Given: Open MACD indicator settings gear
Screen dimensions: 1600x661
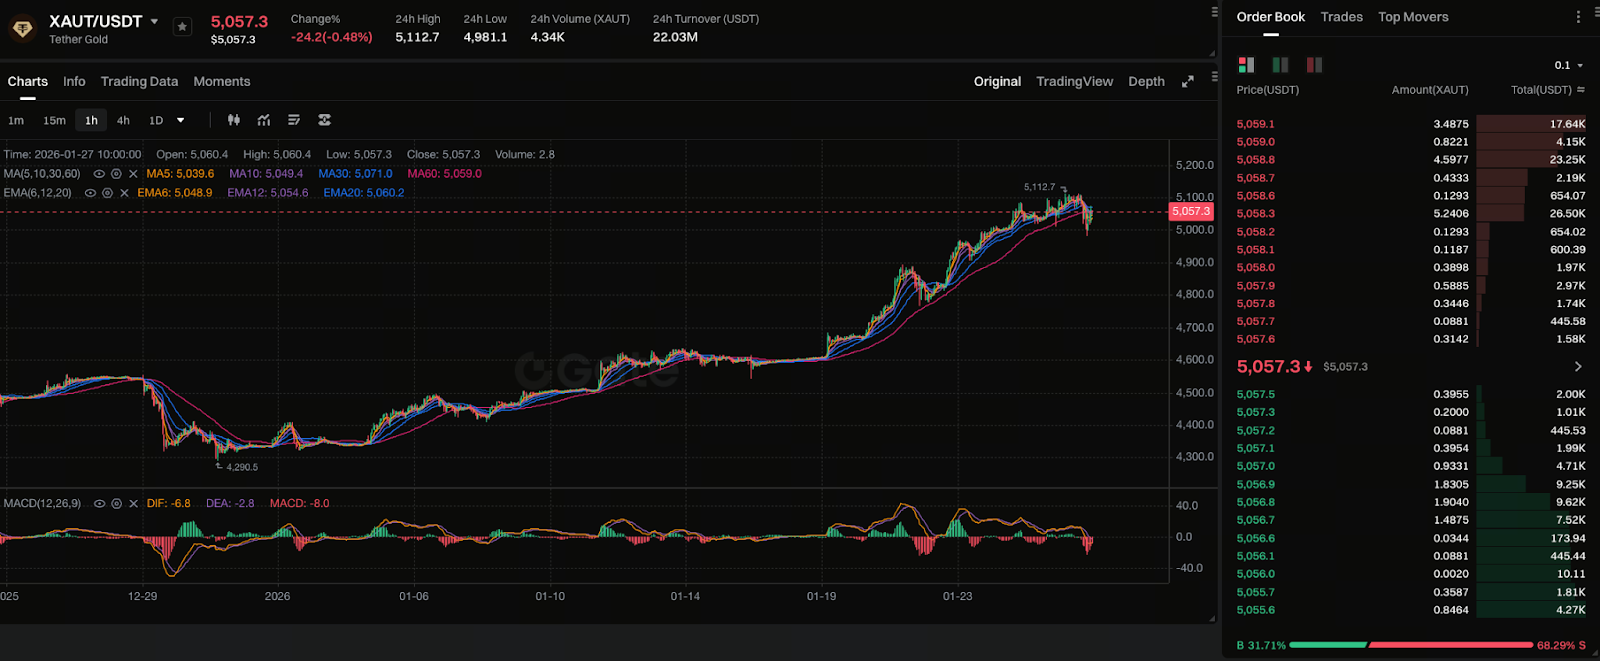Looking at the screenshot, I should click(x=117, y=504).
